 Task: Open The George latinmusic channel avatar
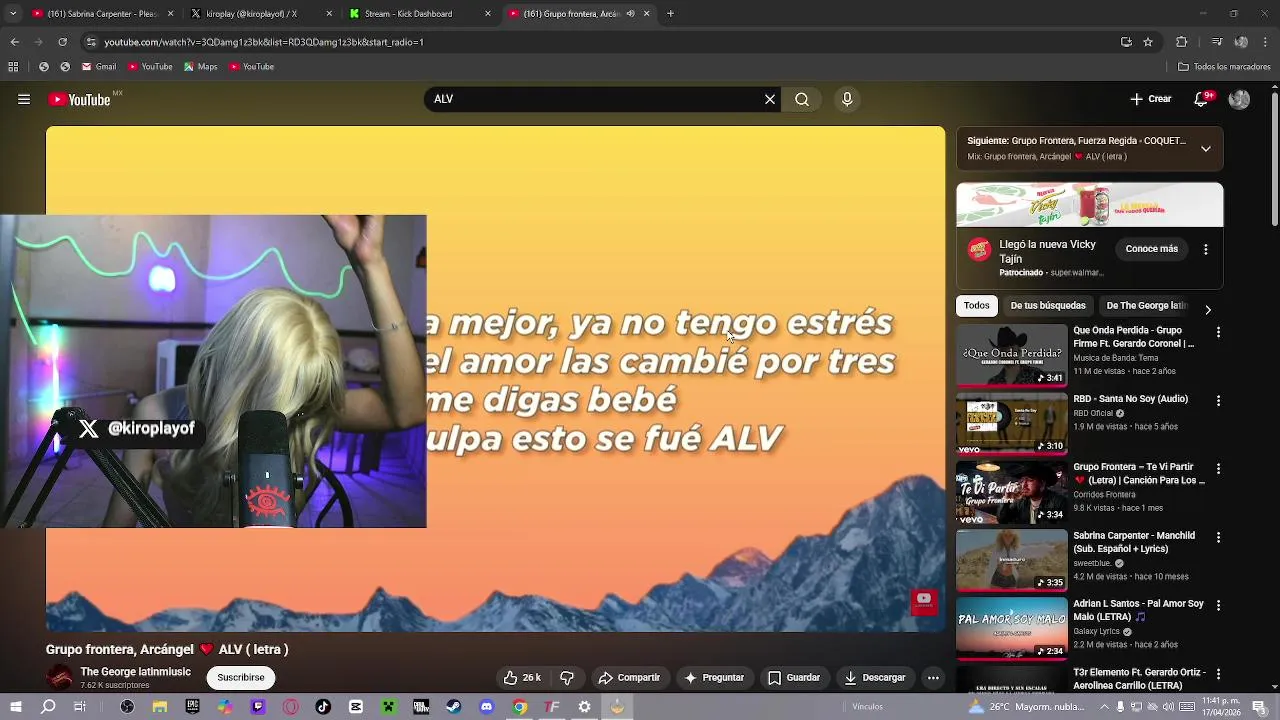click(x=59, y=677)
